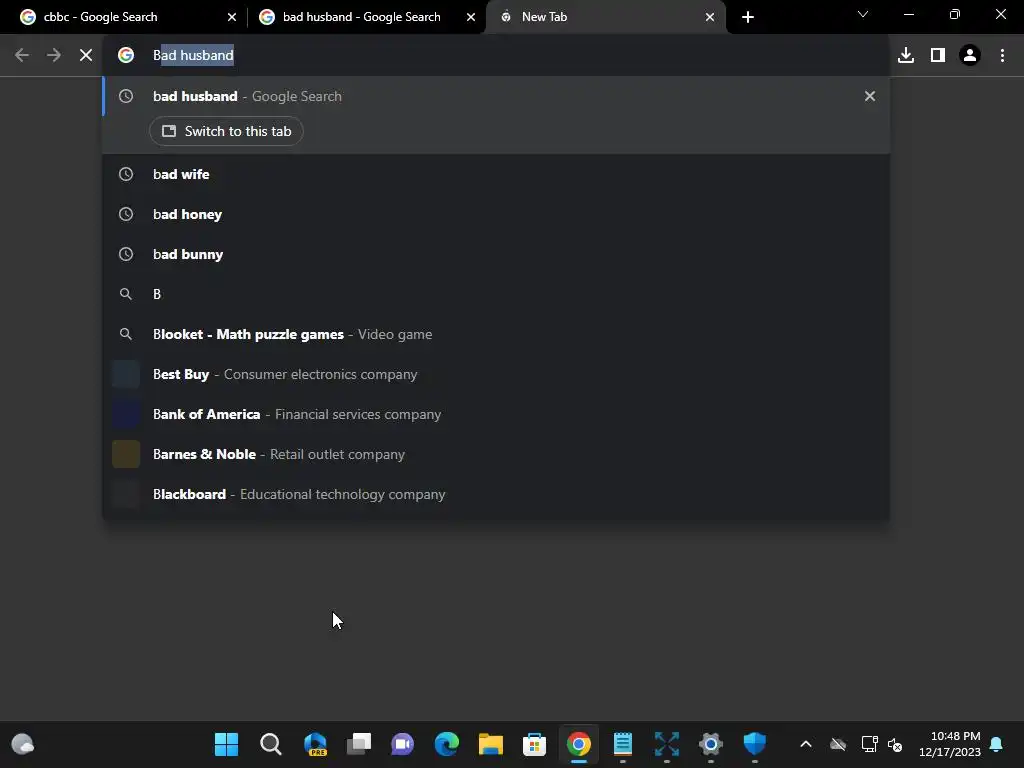Choose the 'bad bunny' history suggestion
Viewport: 1024px width, 768px height.
tap(496, 254)
